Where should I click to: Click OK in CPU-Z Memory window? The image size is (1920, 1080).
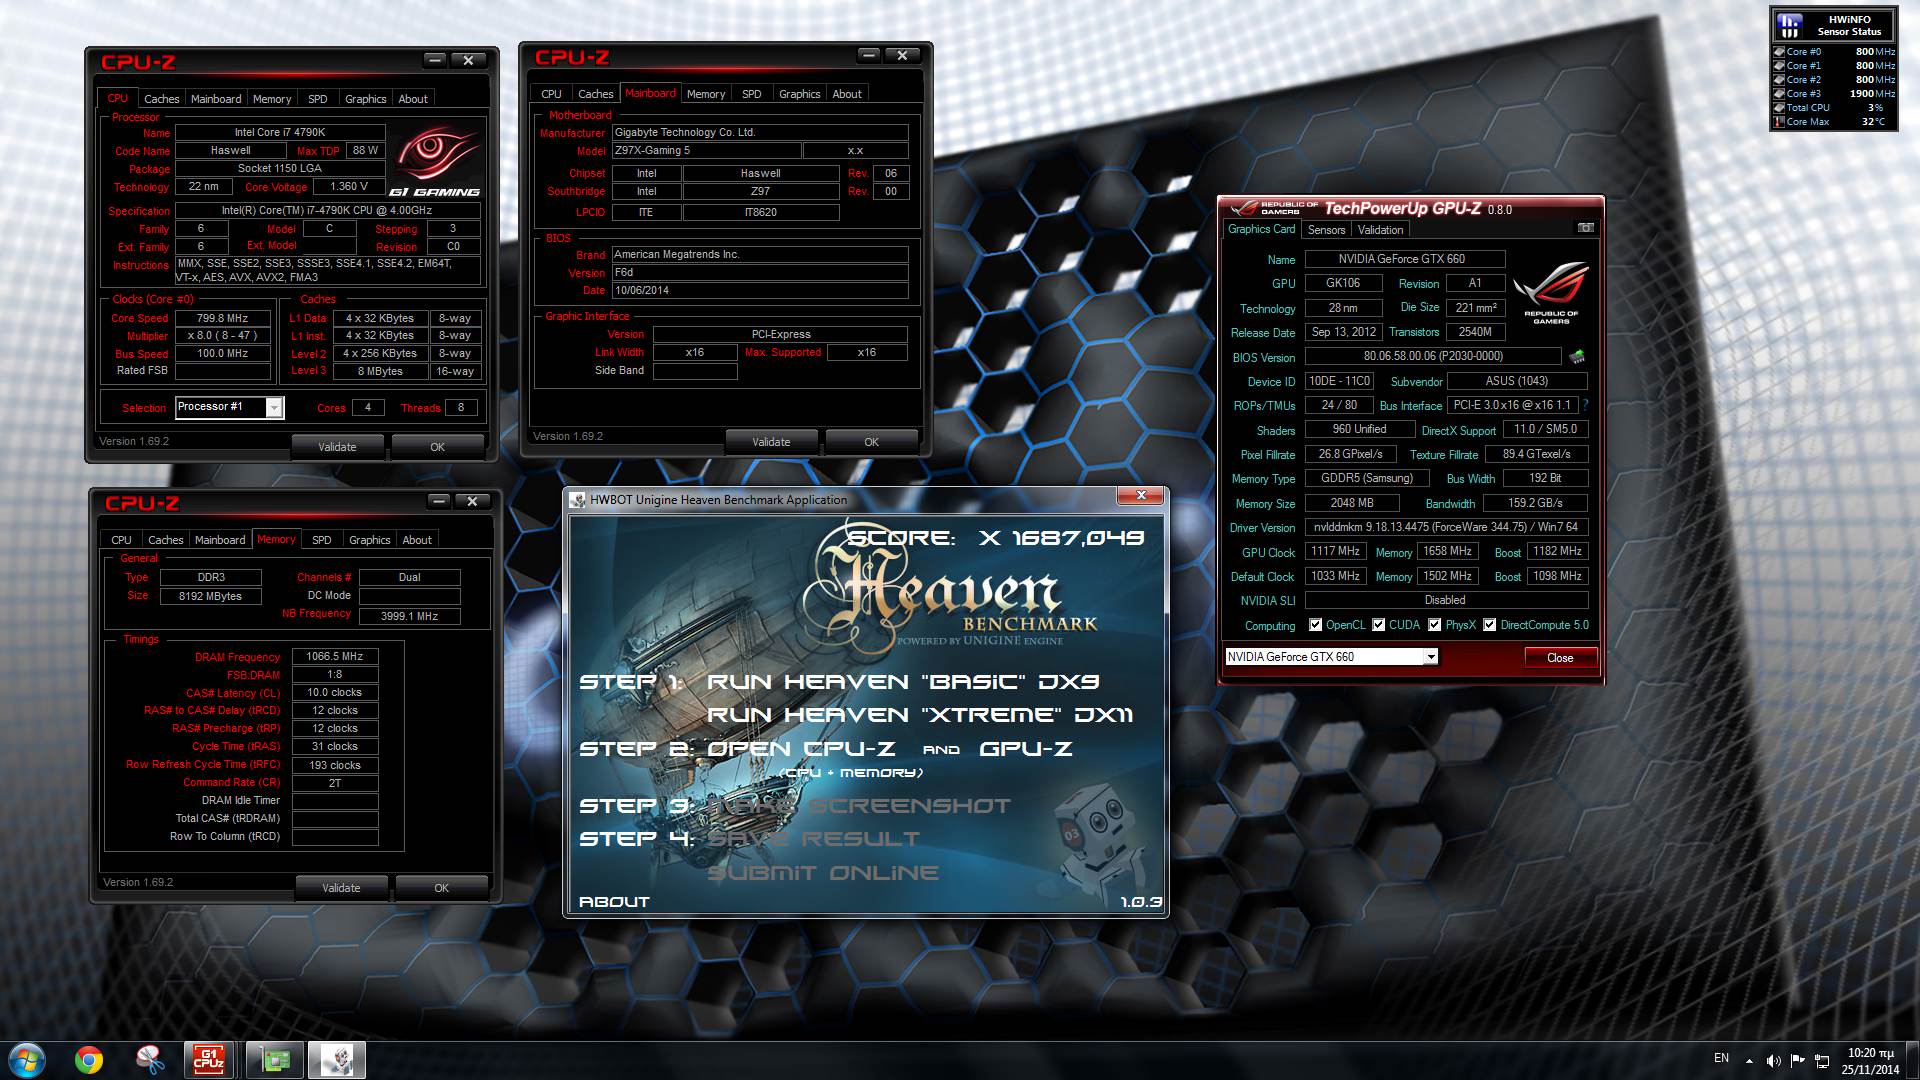[441, 888]
